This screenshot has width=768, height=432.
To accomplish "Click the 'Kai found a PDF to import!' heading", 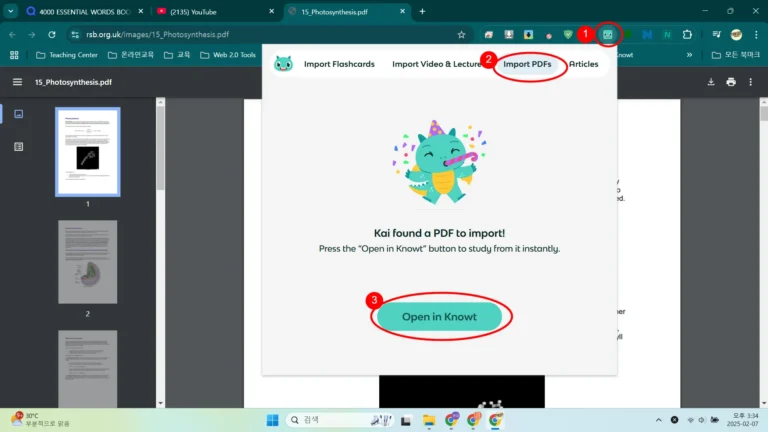I will coord(439,233).
